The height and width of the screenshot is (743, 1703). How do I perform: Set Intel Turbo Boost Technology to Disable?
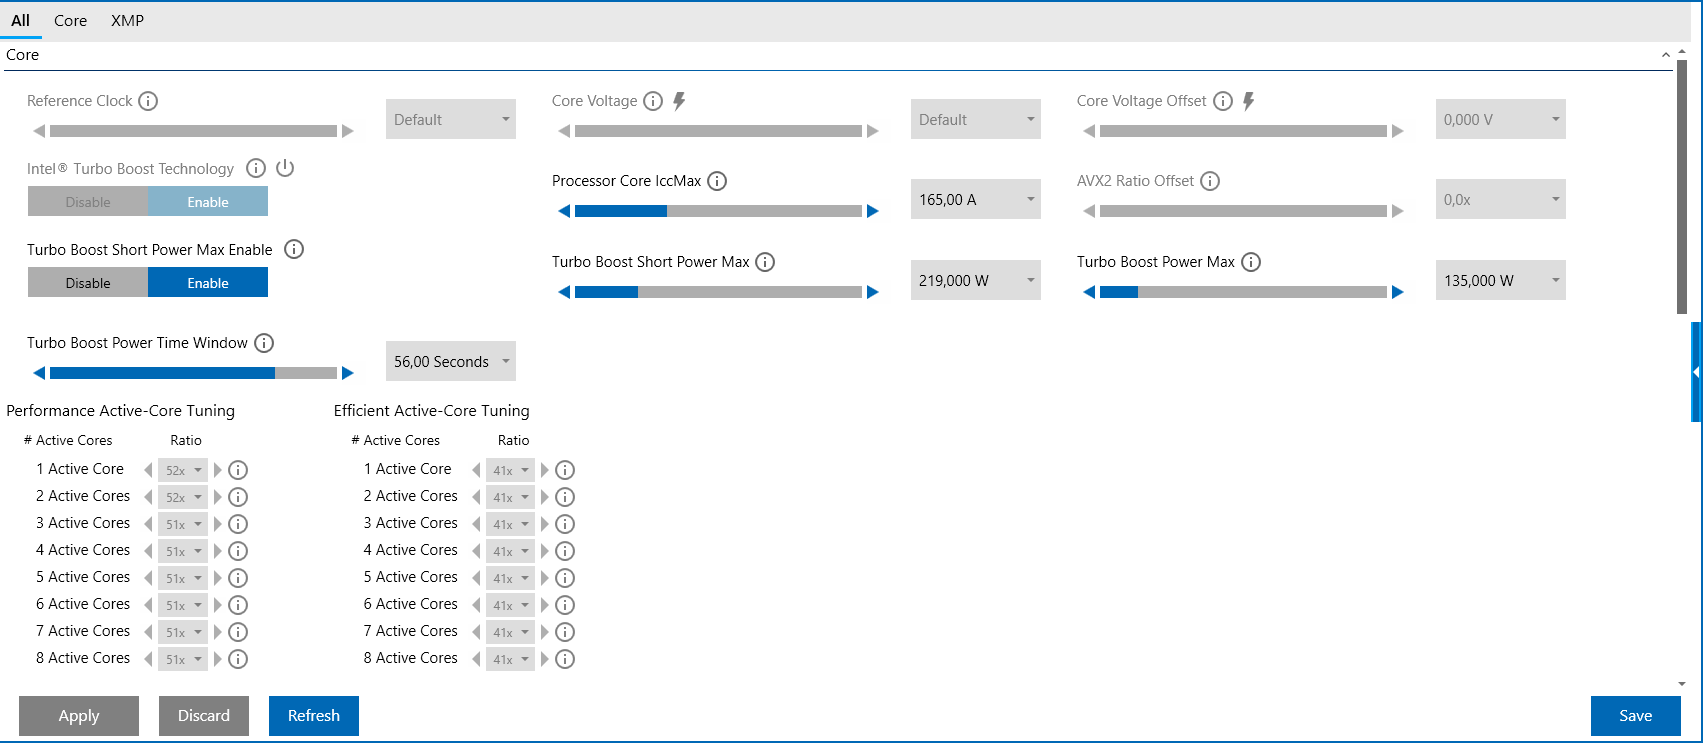pyautogui.click(x=88, y=202)
